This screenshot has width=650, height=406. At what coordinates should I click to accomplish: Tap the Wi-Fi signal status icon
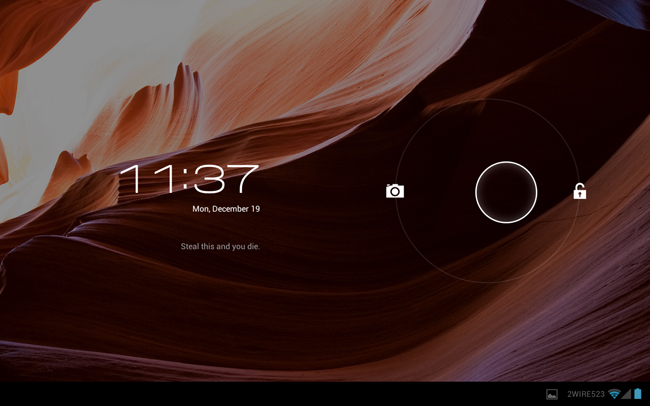point(614,395)
